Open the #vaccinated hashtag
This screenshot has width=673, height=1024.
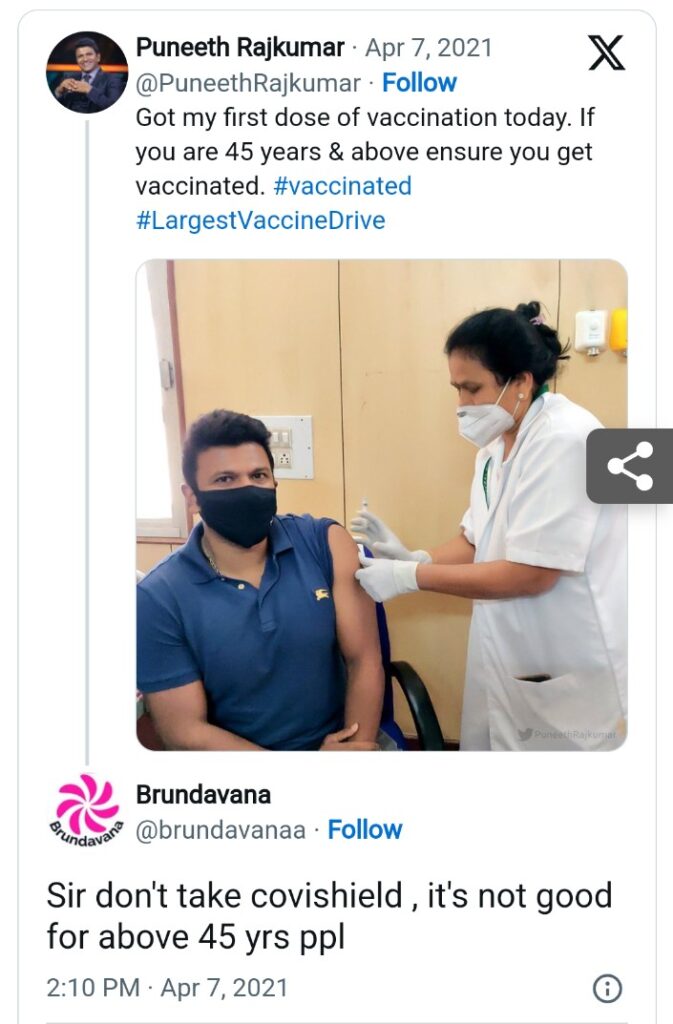343,186
